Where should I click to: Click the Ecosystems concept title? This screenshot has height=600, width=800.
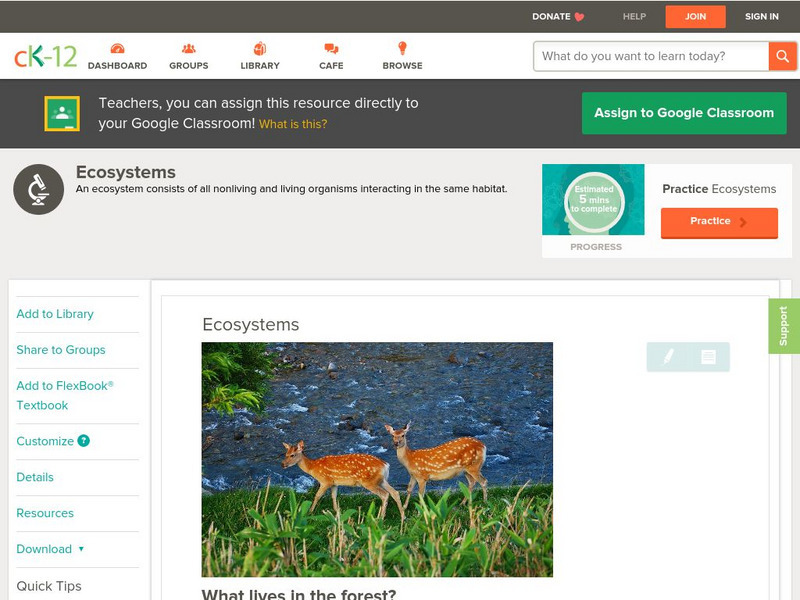126,172
